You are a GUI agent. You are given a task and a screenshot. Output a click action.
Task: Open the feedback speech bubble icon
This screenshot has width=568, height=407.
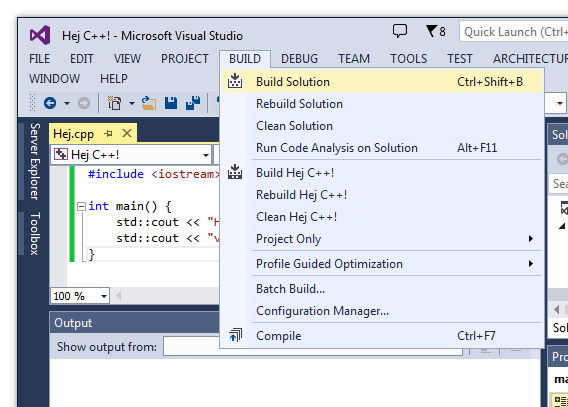400,31
